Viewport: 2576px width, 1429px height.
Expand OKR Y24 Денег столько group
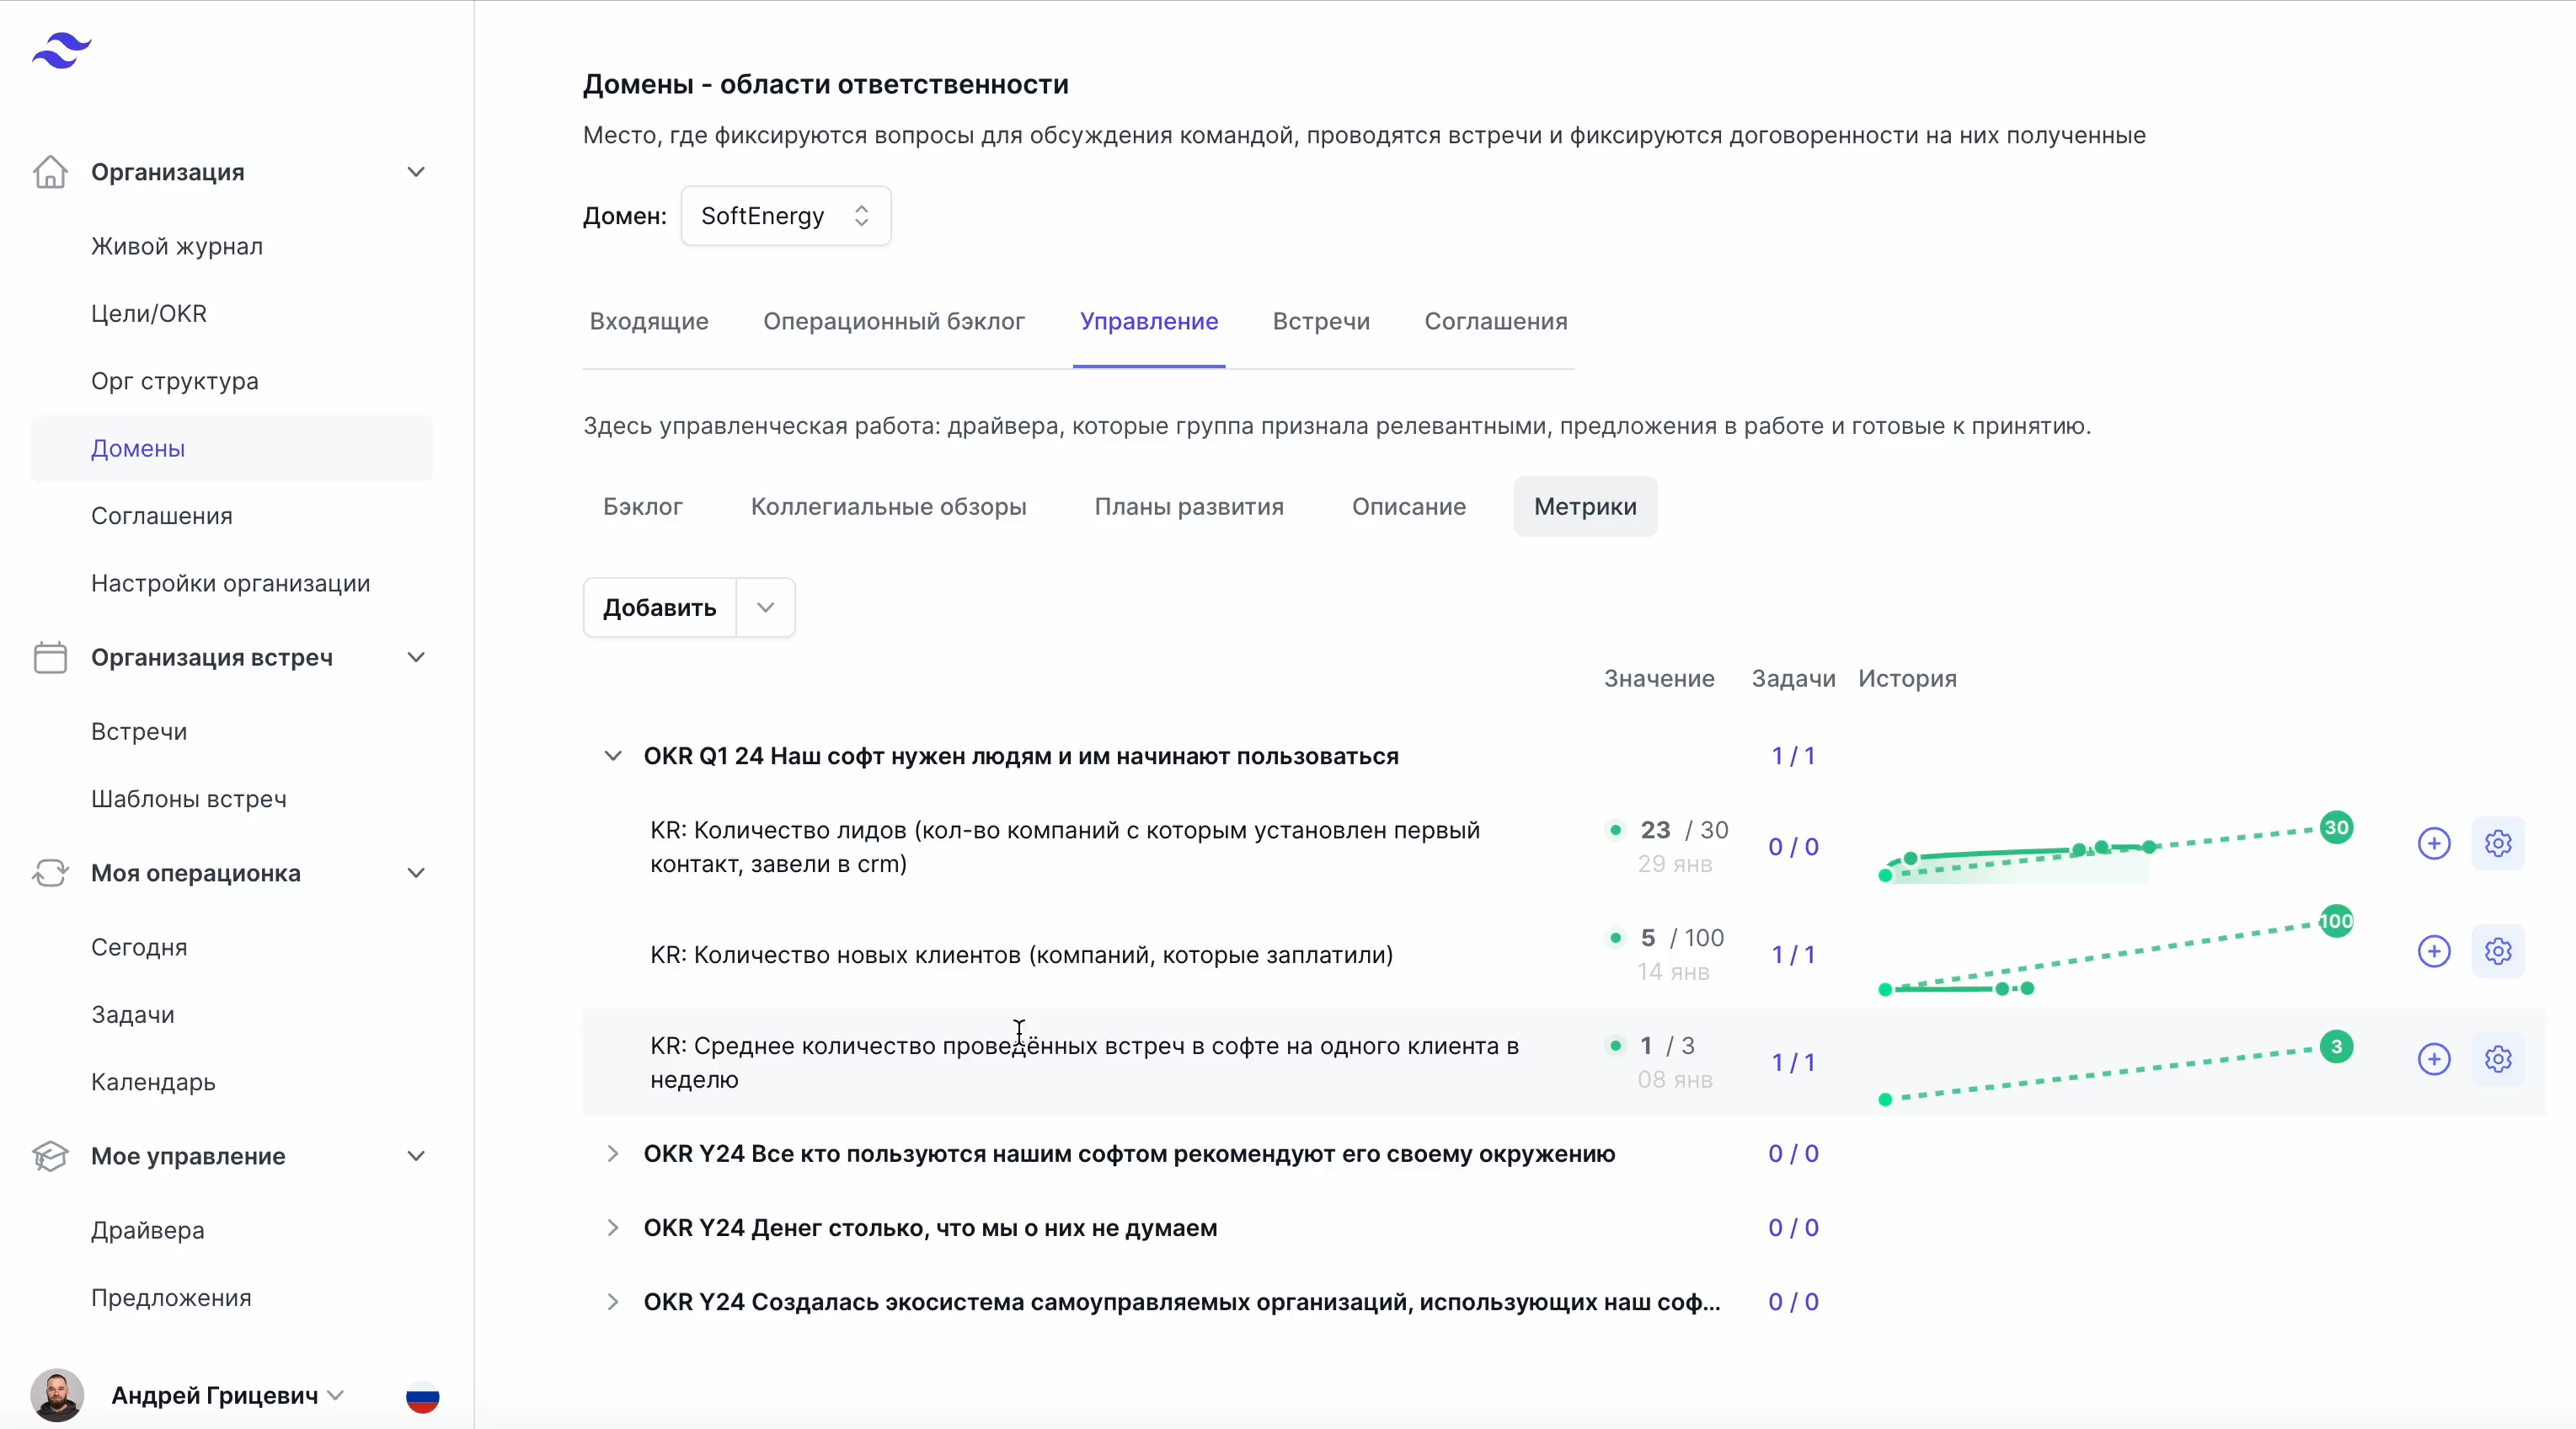613,1228
